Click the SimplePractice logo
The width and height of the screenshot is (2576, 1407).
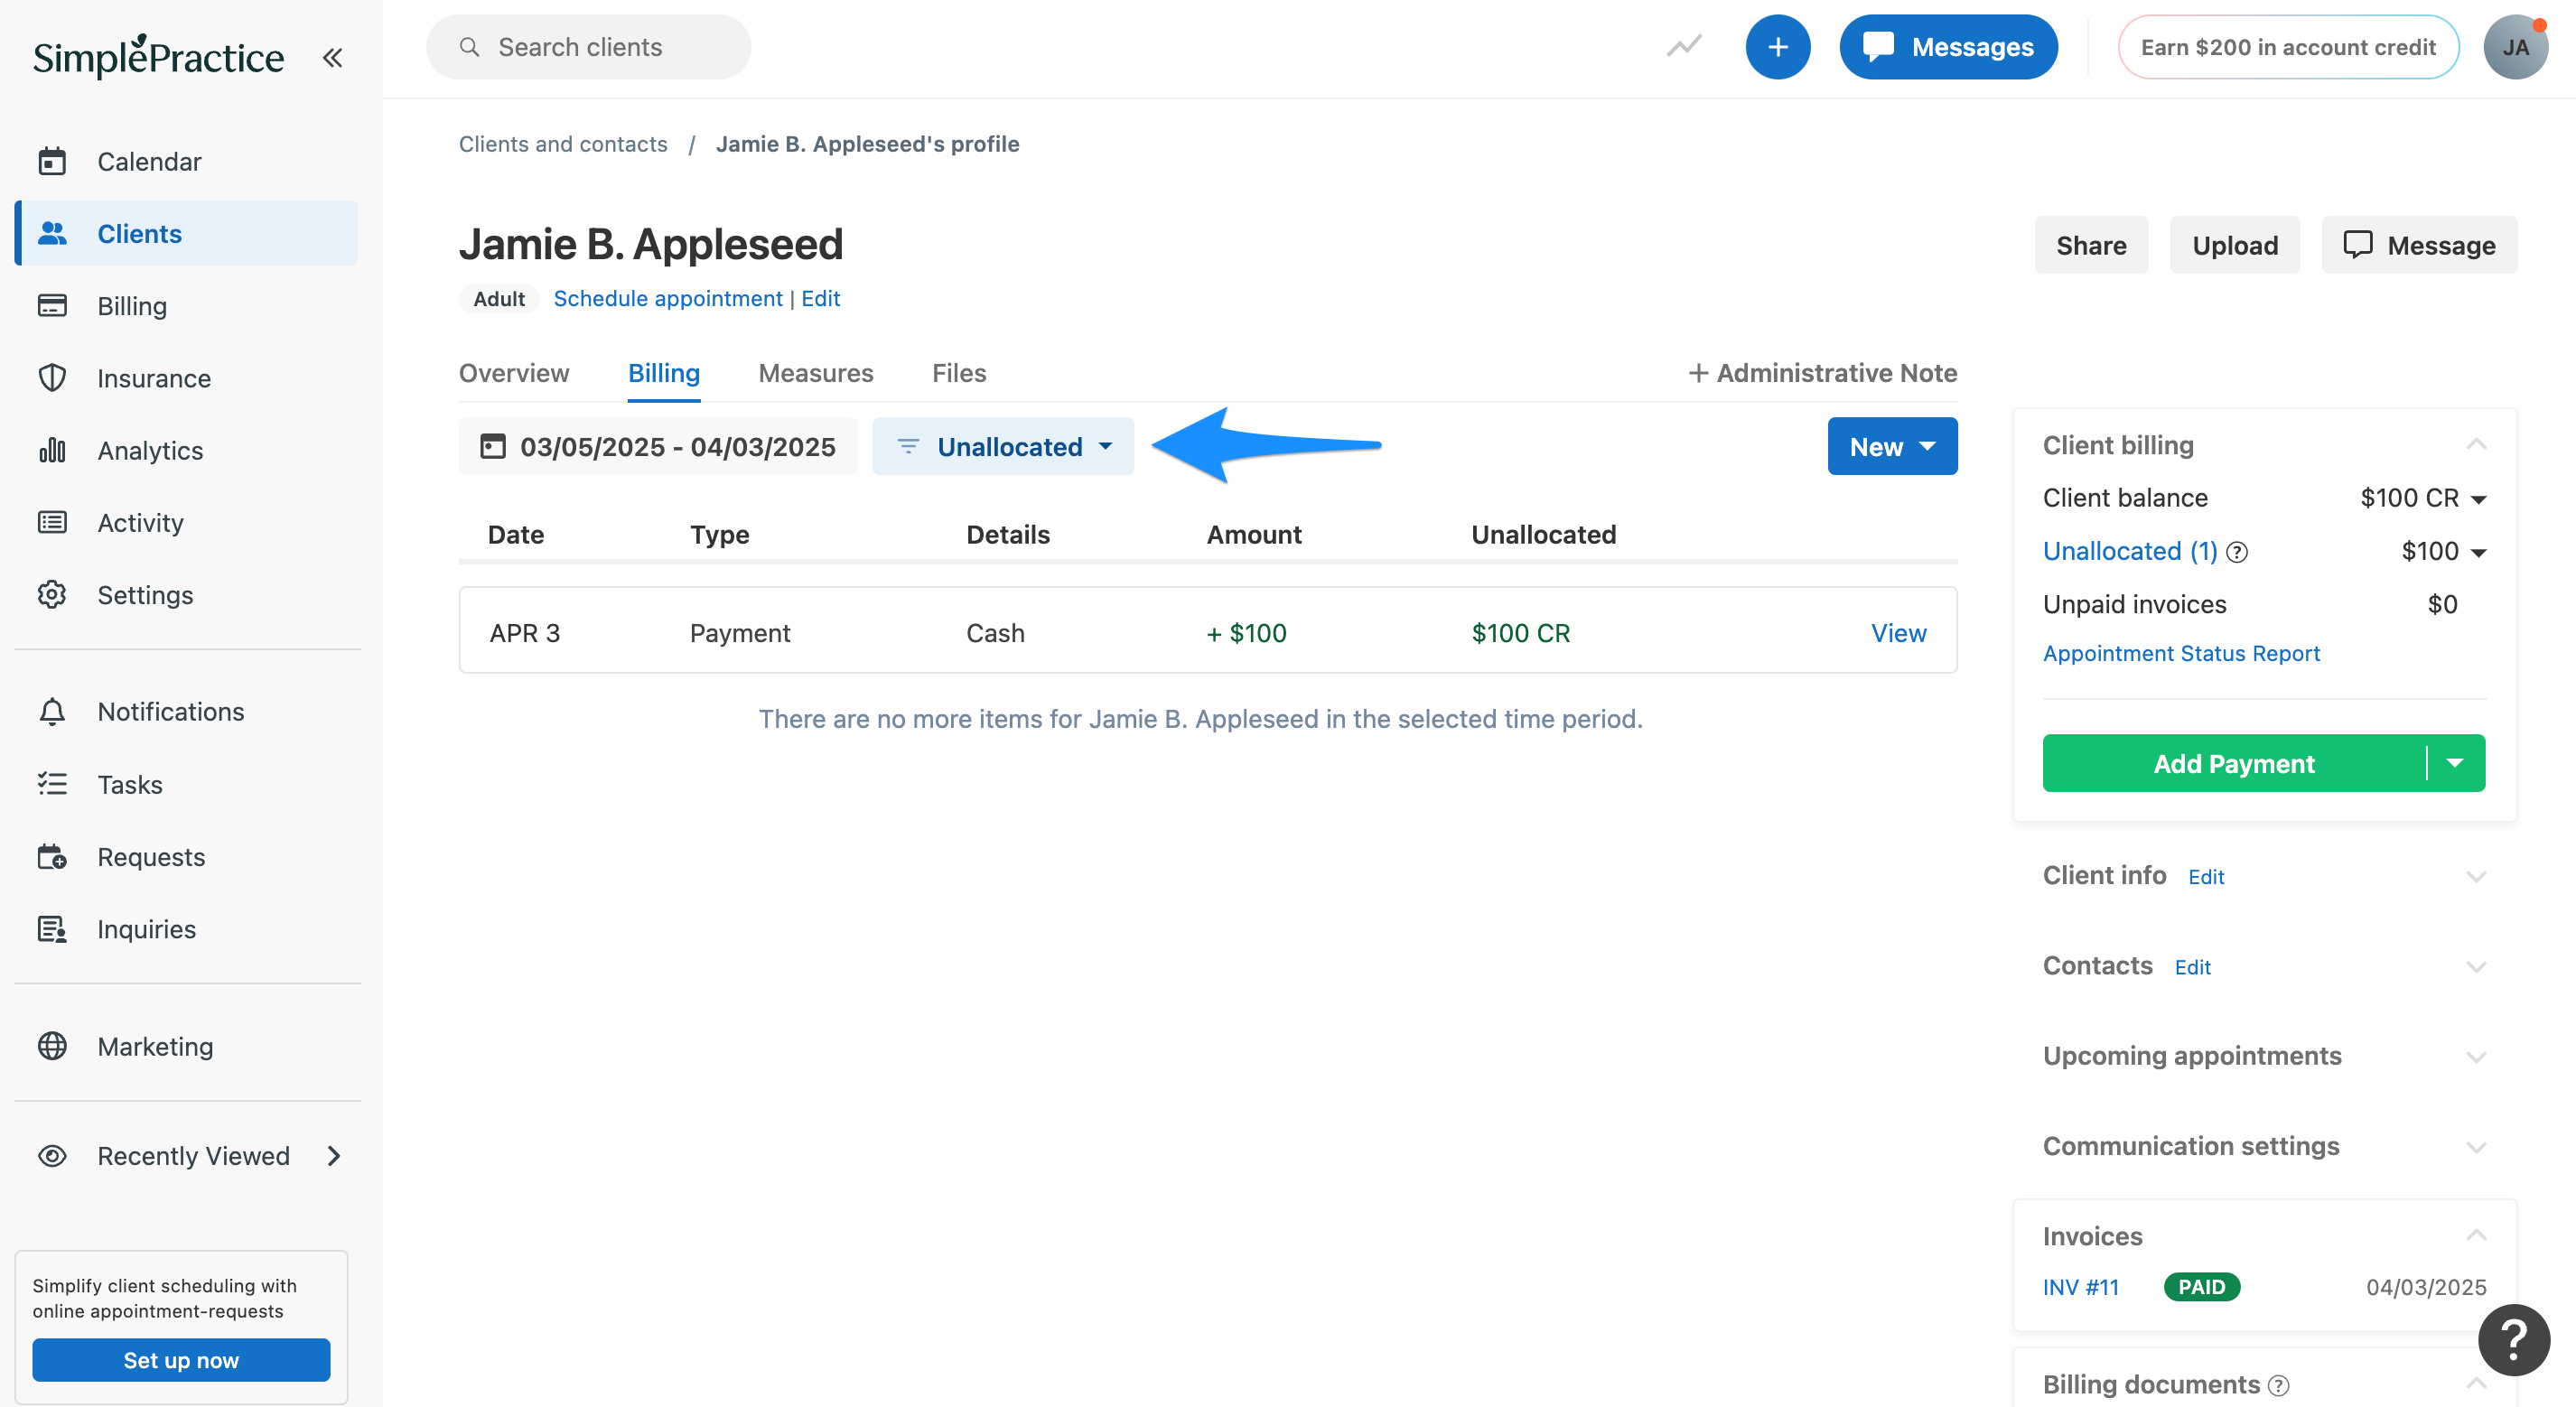pyautogui.click(x=158, y=56)
